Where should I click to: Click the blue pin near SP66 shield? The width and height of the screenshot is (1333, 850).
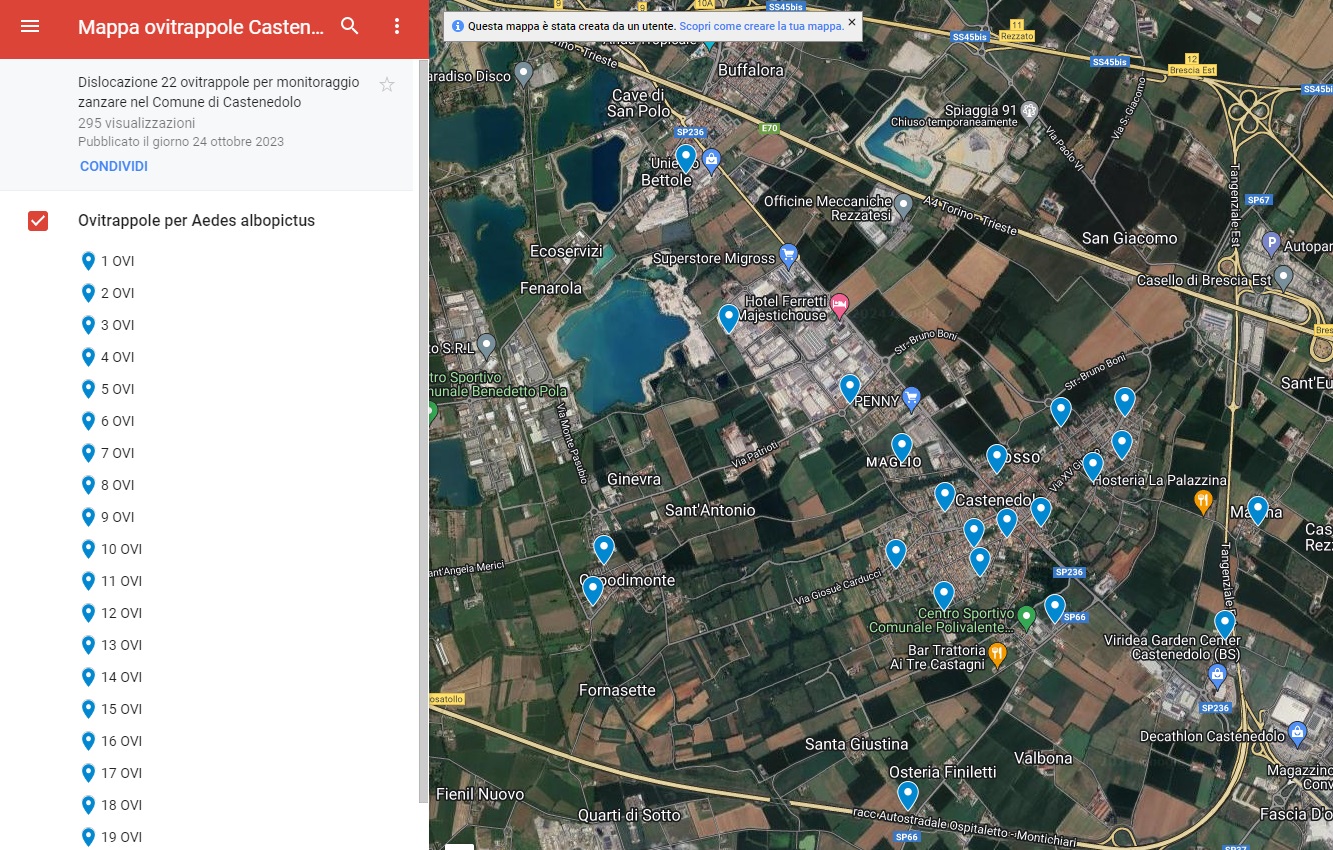tap(1055, 608)
